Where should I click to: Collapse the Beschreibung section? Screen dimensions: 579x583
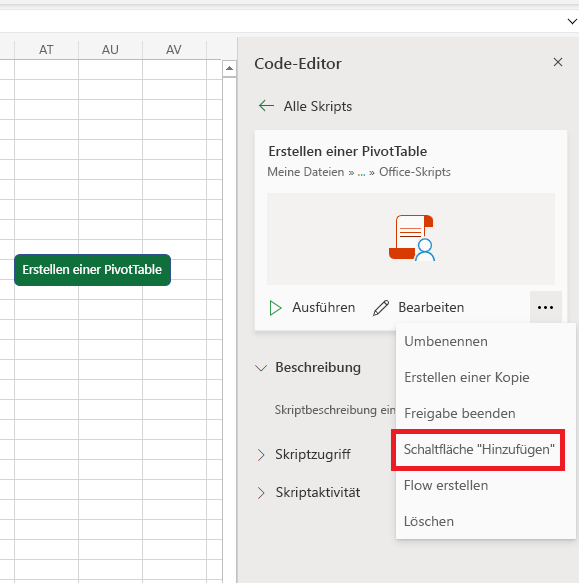point(261,368)
